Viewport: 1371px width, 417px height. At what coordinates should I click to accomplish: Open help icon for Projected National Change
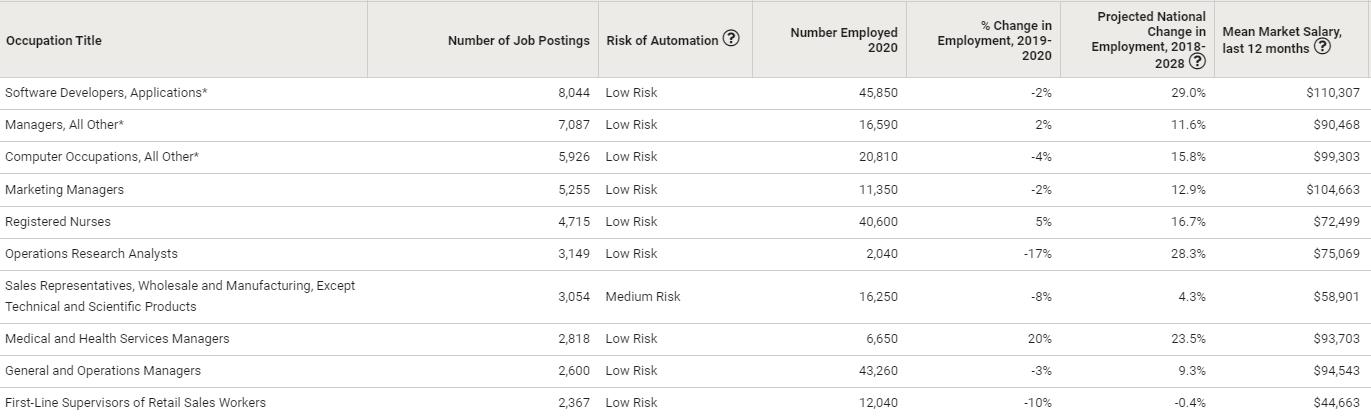(1196, 62)
